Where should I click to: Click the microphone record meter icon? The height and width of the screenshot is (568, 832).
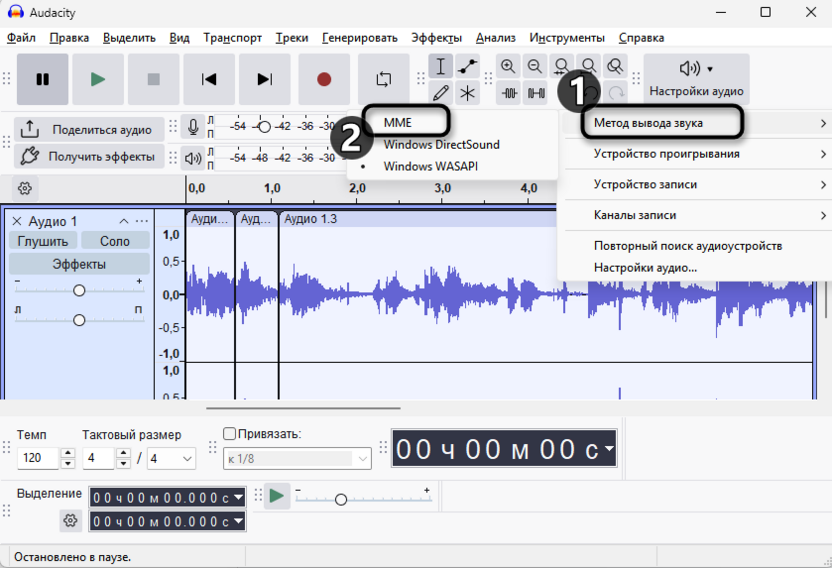193,127
